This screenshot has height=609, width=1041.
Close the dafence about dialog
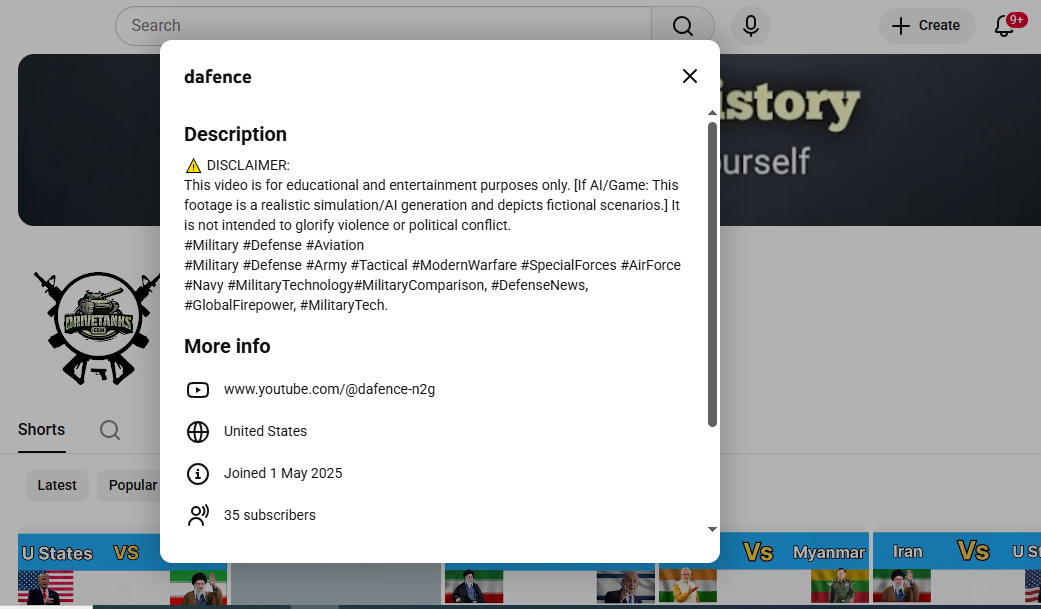(690, 76)
